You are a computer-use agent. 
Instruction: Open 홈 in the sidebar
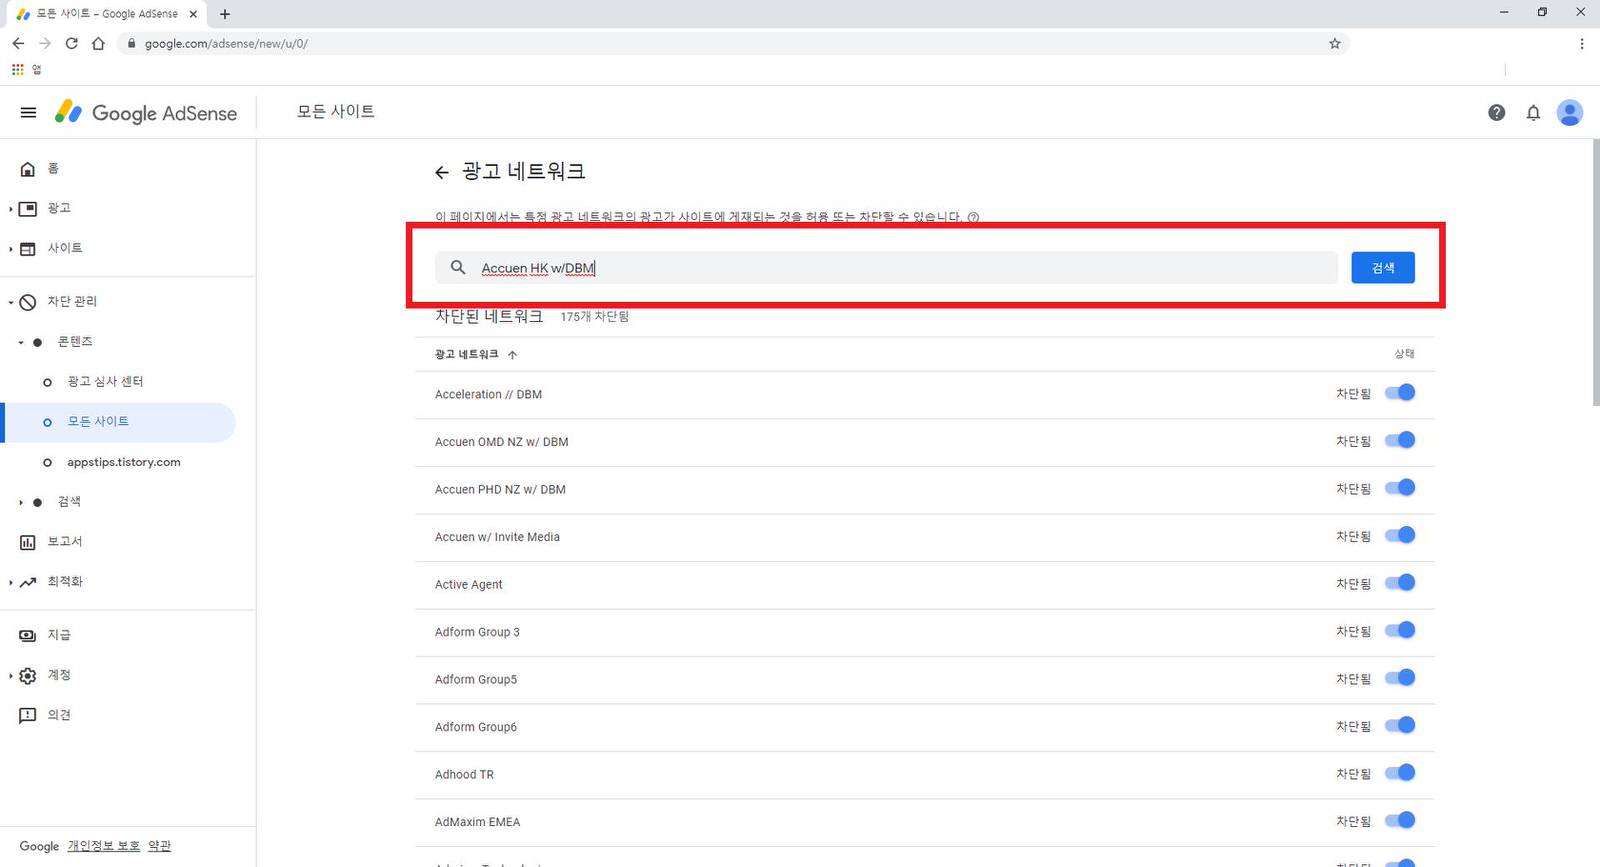53,169
